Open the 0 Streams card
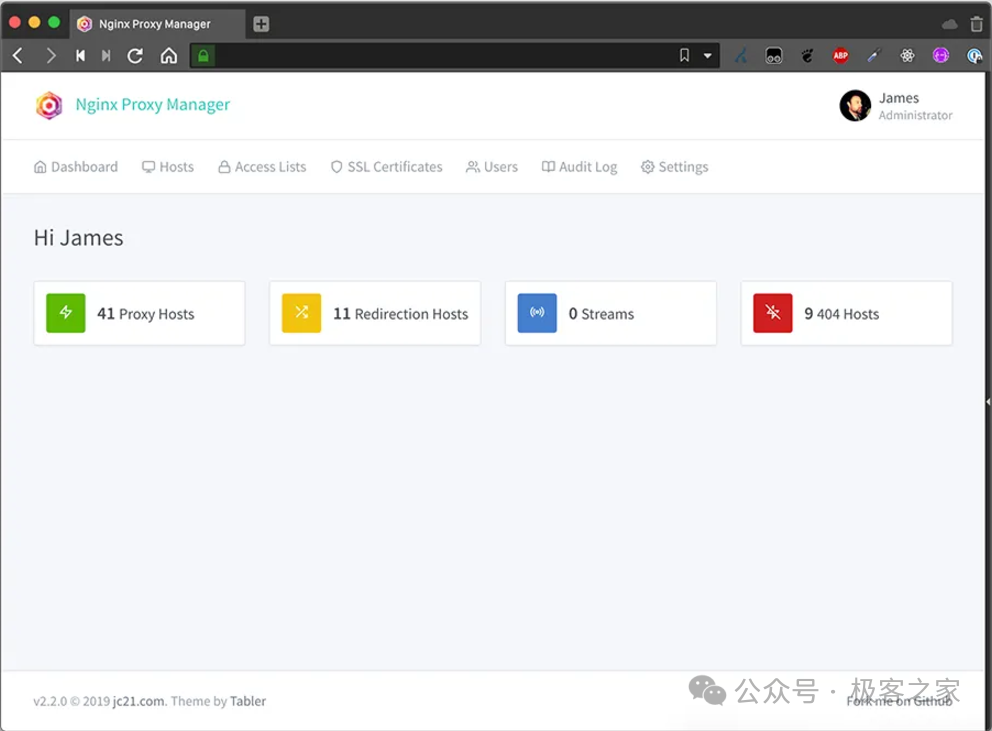 [x=611, y=313]
